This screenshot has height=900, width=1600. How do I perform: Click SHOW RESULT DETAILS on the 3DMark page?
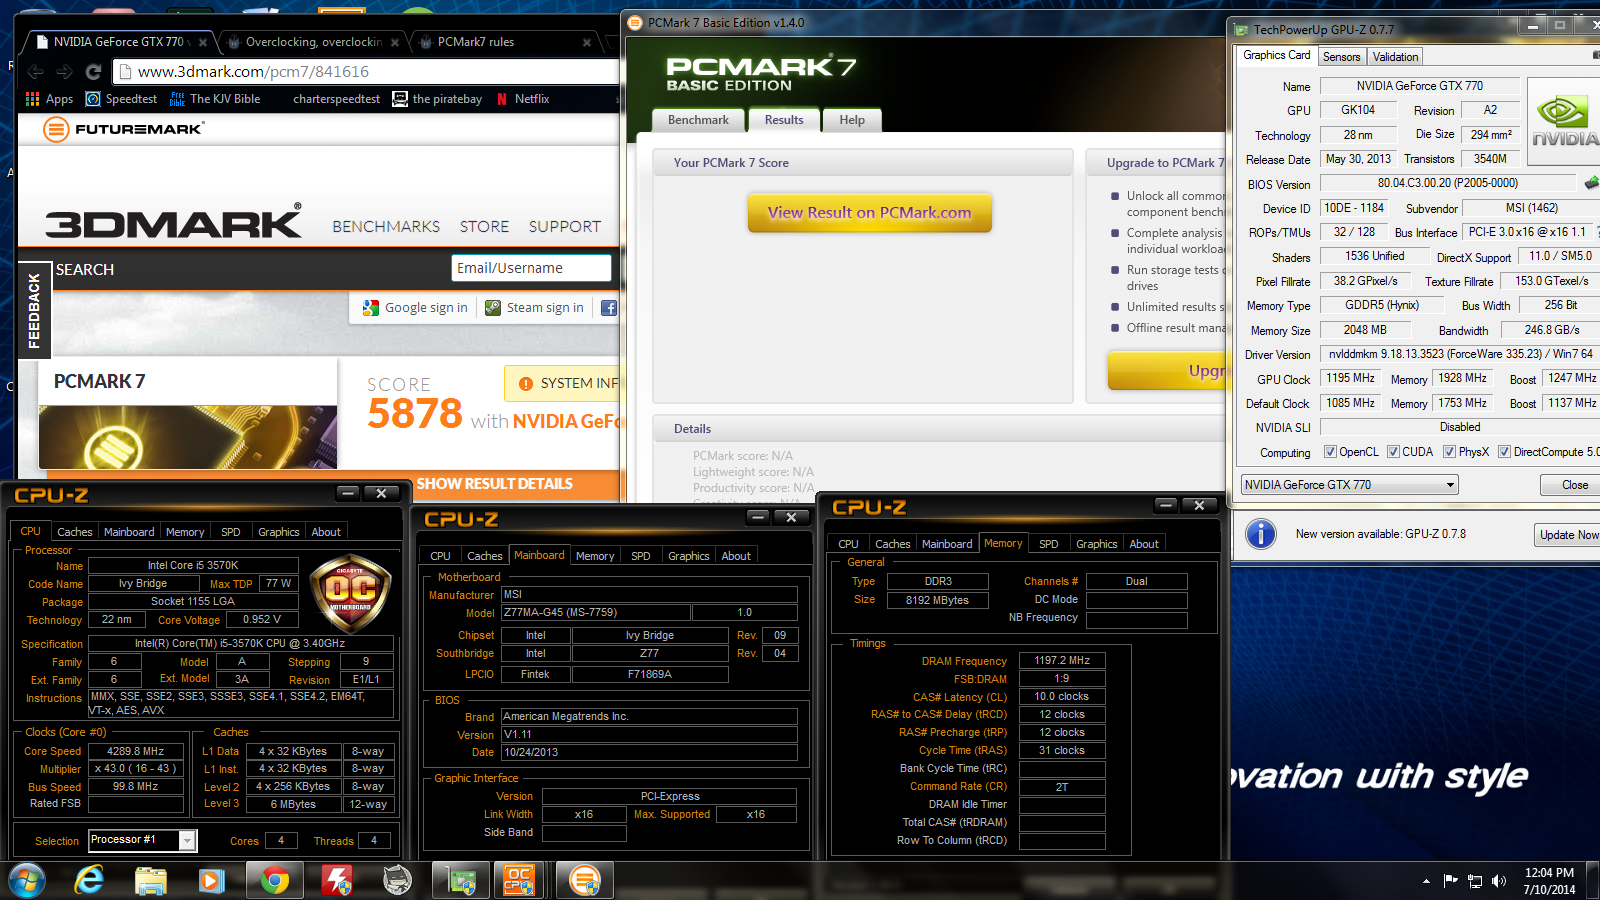click(x=495, y=484)
